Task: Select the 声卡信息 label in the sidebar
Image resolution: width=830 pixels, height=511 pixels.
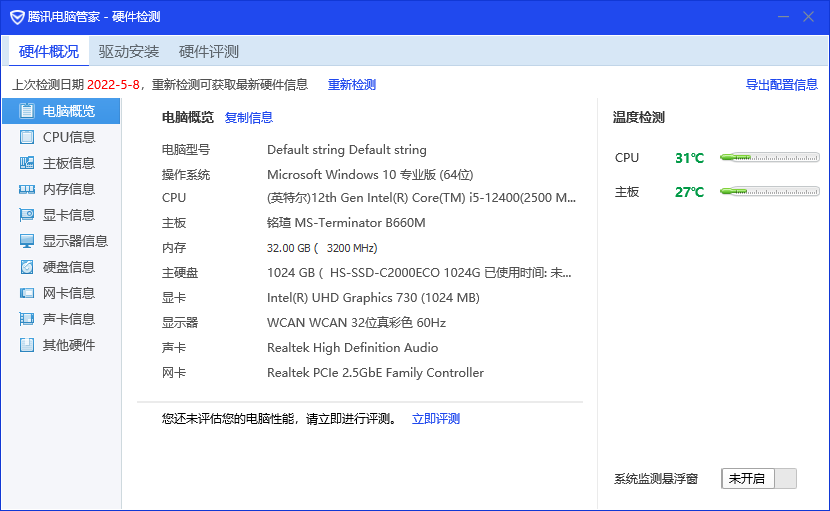Action: click(x=69, y=319)
